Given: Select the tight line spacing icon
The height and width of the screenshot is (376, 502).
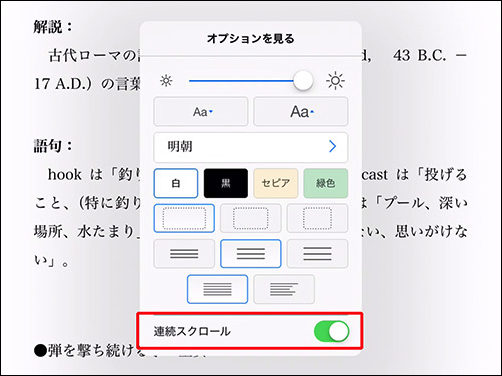Looking at the screenshot, I should pyautogui.click(x=184, y=254).
